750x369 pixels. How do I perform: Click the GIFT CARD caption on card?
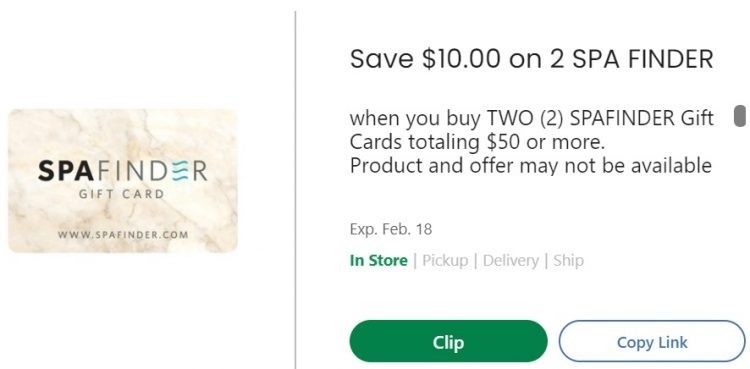[121, 194]
